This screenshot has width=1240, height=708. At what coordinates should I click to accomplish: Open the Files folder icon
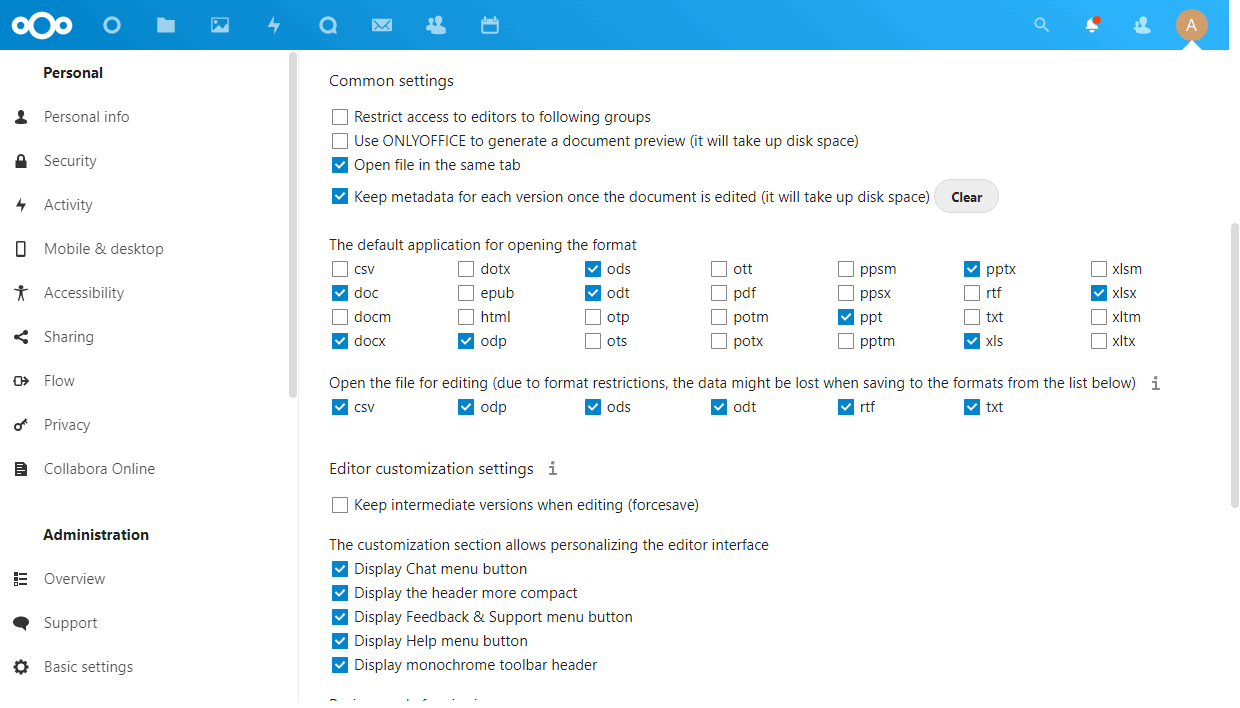166,25
